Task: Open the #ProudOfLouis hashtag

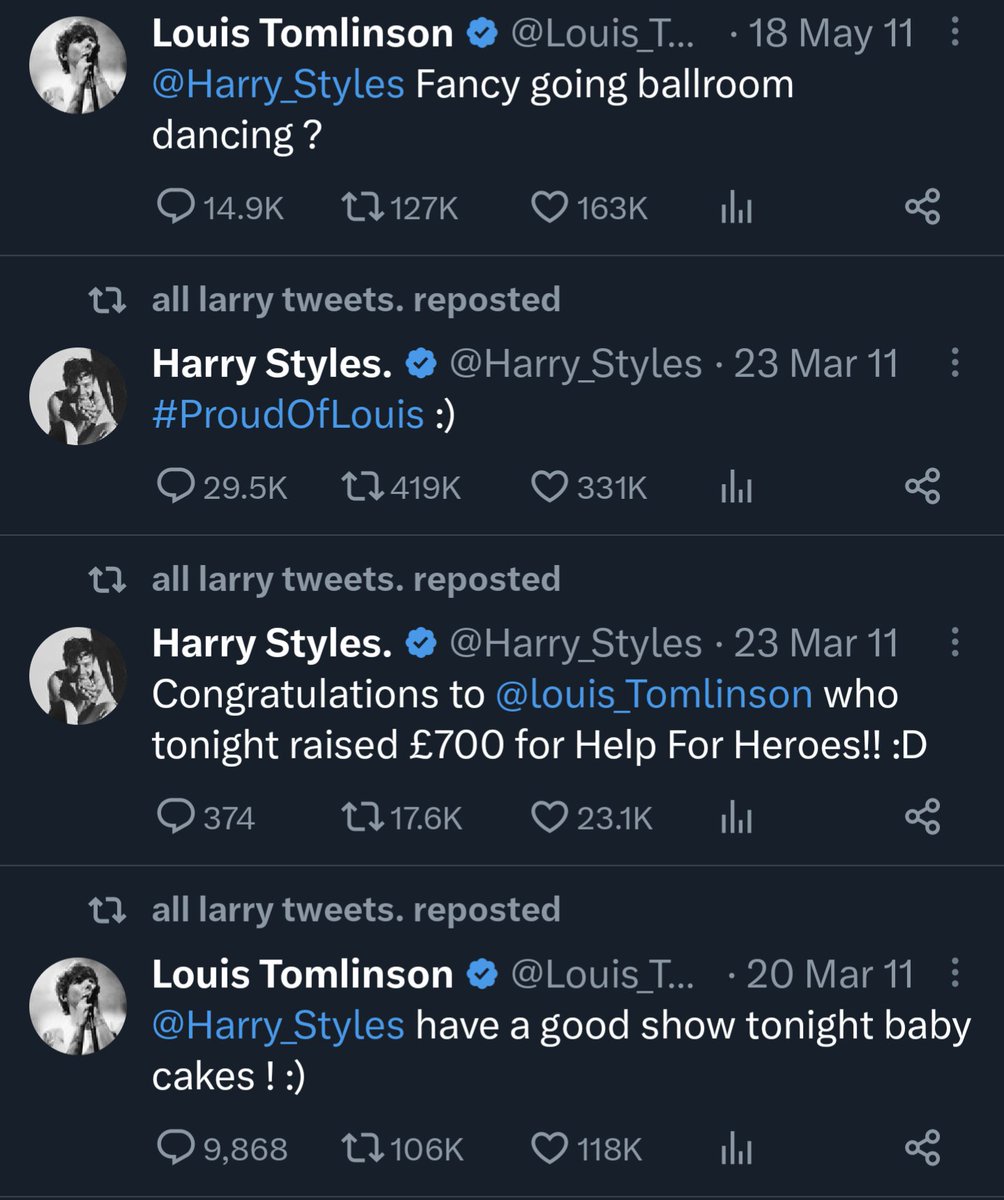Action: click(x=288, y=414)
